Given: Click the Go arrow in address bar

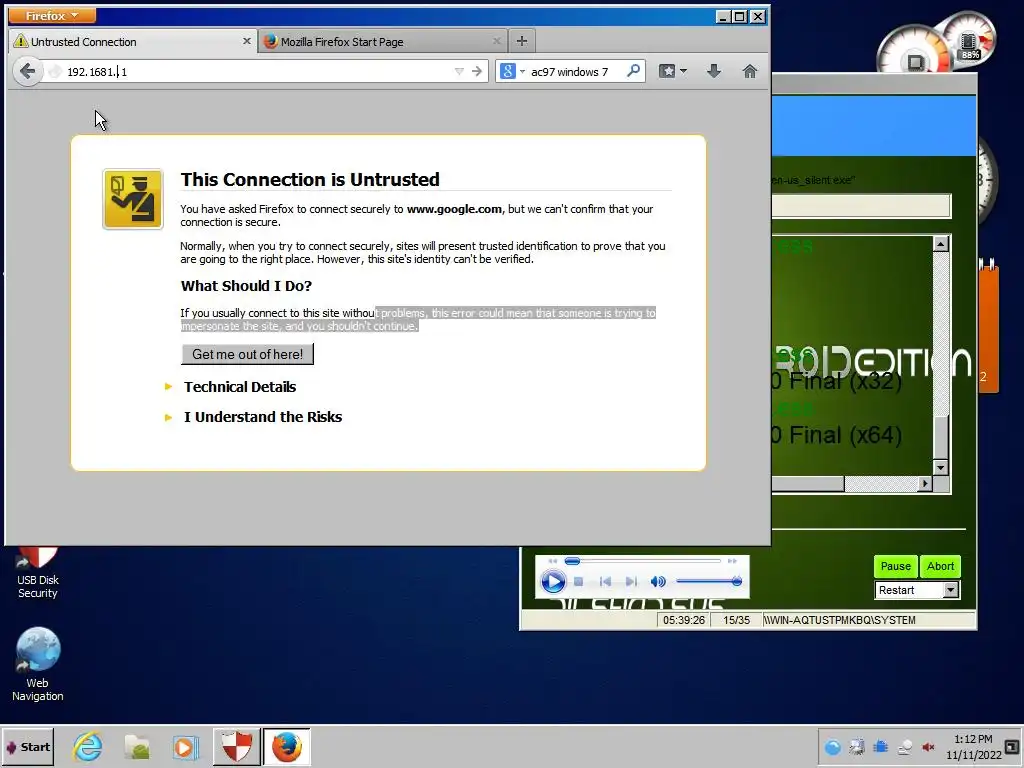Looking at the screenshot, I should [x=477, y=71].
